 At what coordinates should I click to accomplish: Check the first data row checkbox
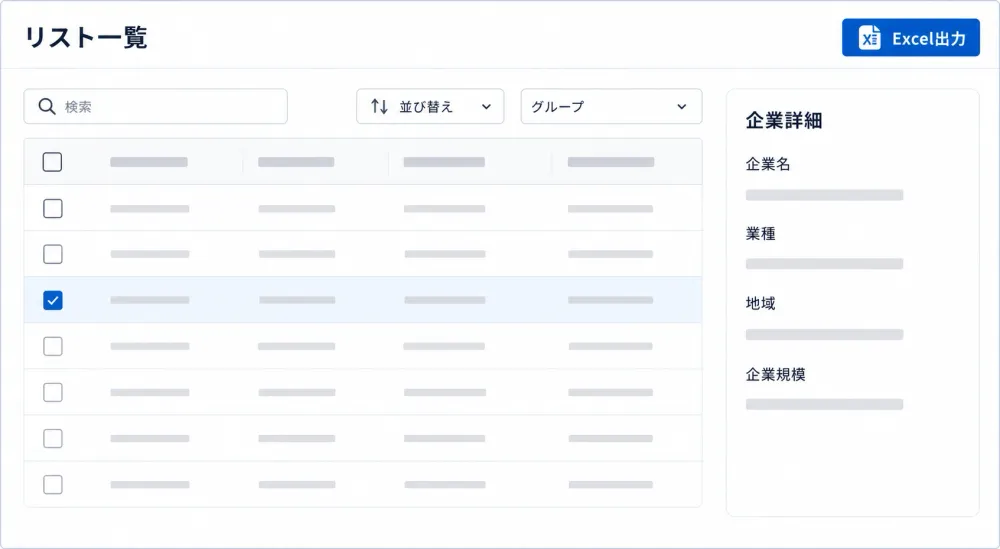(52, 209)
